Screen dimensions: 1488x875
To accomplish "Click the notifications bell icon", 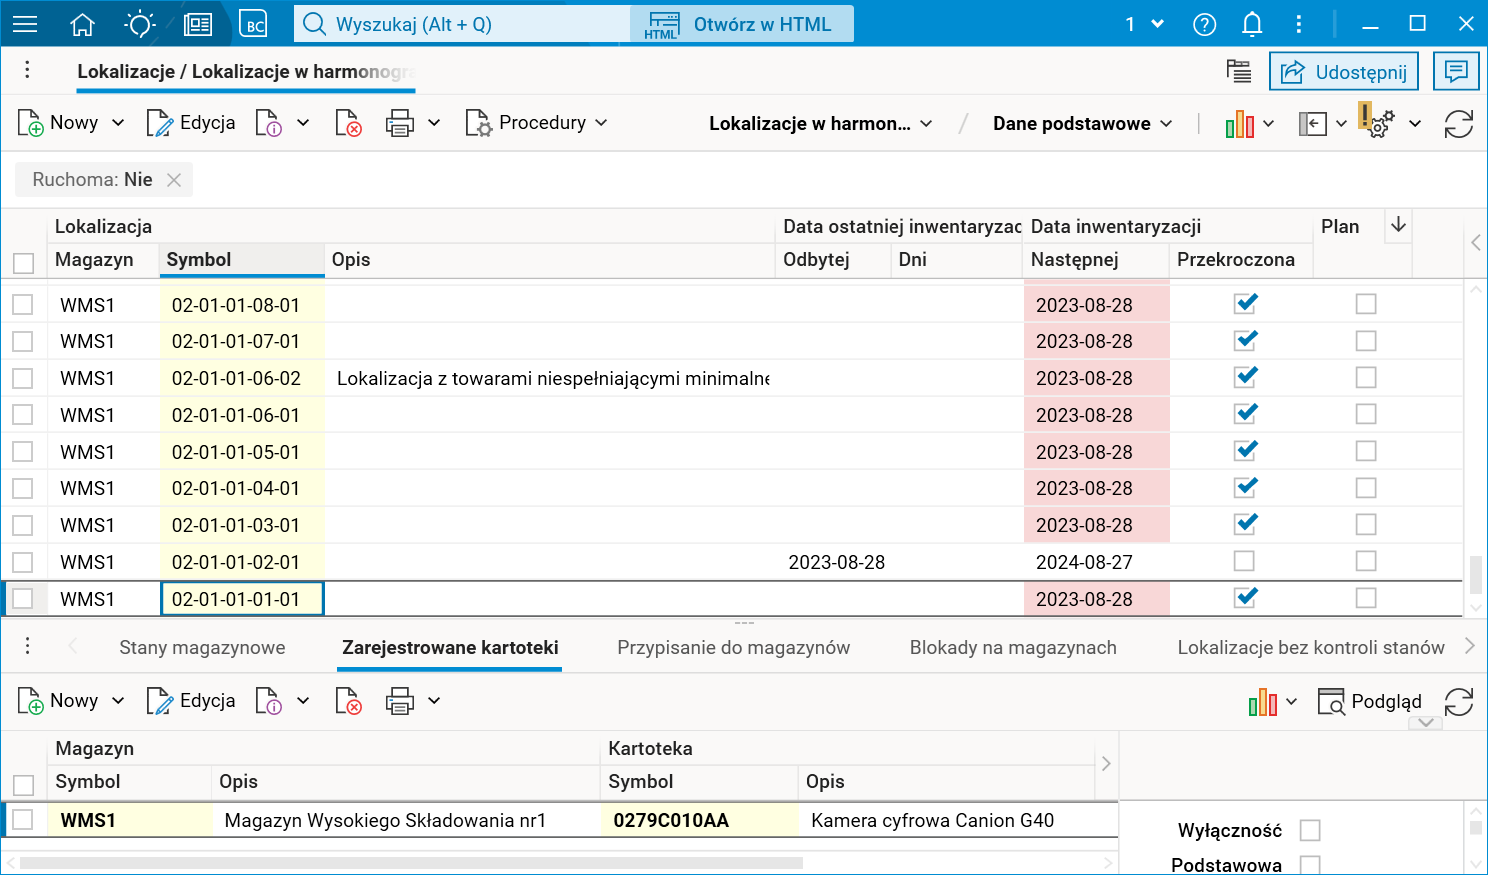I will point(1252,24).
